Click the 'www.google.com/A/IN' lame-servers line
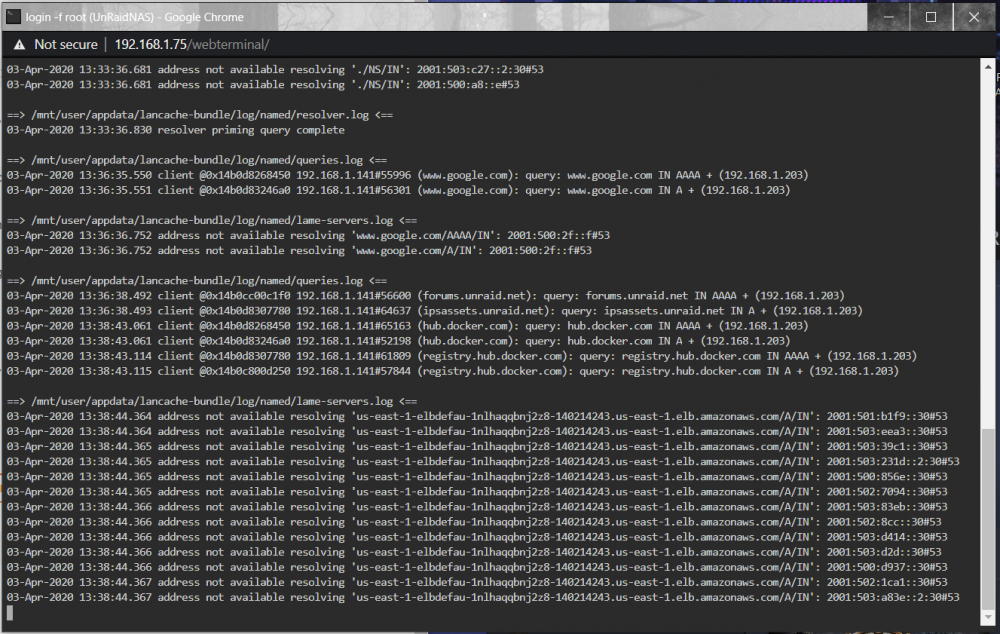 (299, 251)
